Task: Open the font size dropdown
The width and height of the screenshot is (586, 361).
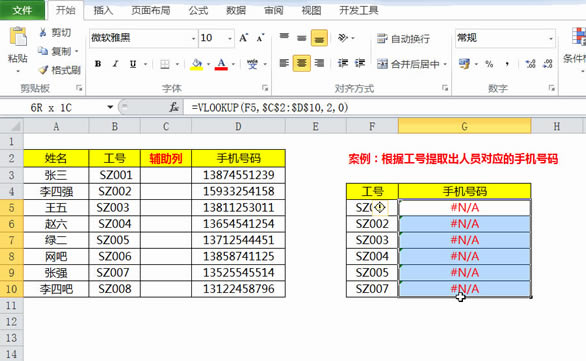Action: pos(230,38)
